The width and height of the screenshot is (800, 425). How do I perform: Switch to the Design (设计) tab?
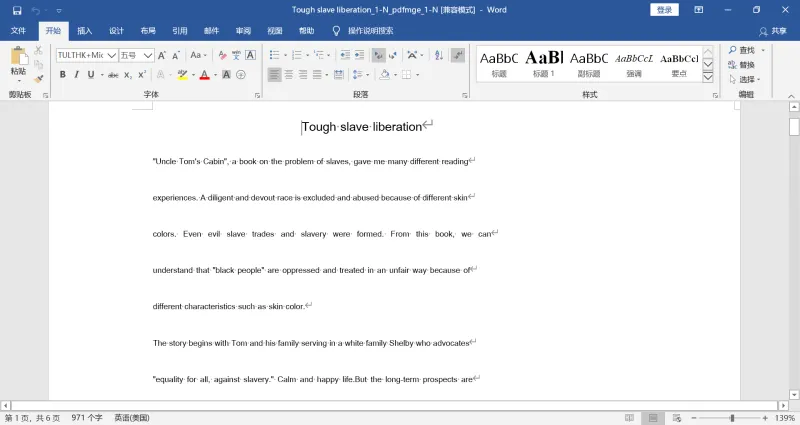tap(116, 31)
